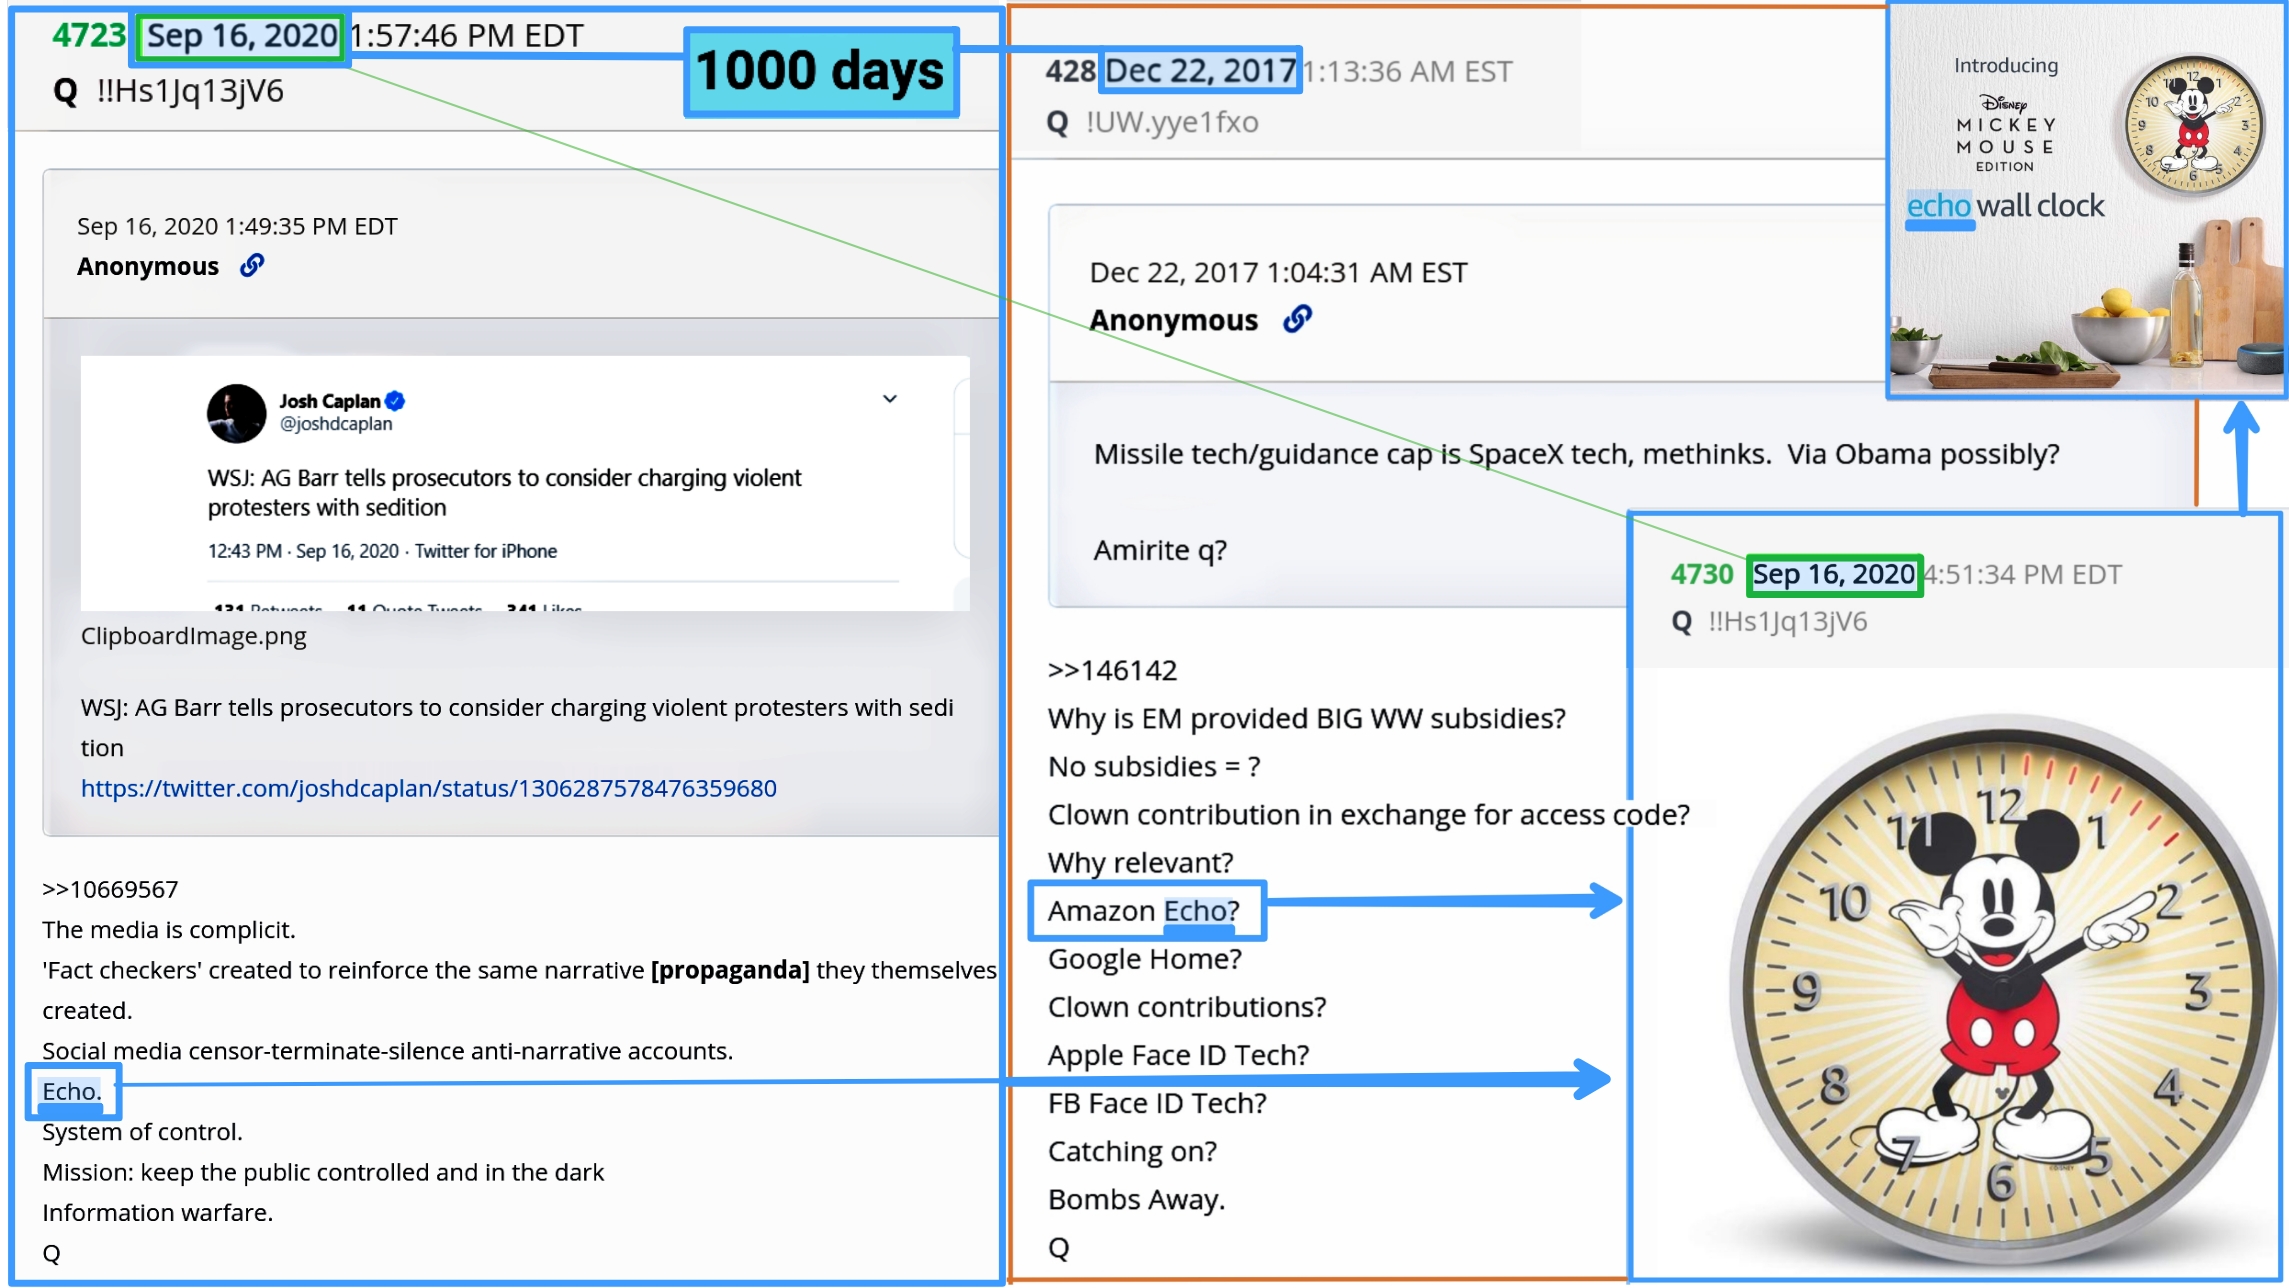Click 'FB Face ID Tech?' line

coord(1157,1103)
